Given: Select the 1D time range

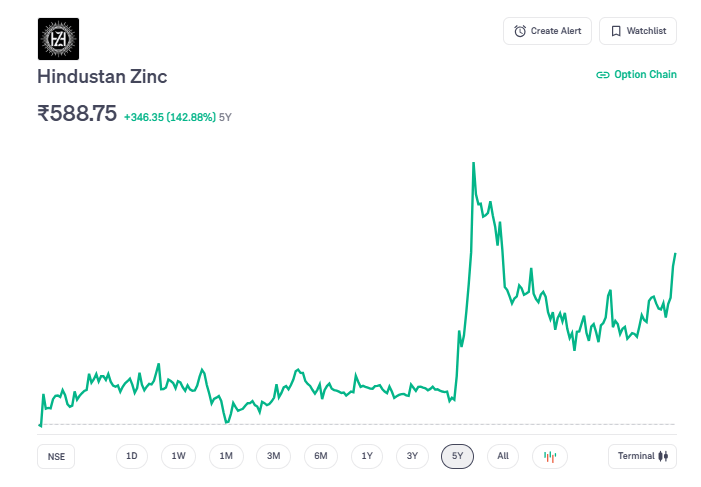Looking at the screenshot, I should [x=131, y=456].
